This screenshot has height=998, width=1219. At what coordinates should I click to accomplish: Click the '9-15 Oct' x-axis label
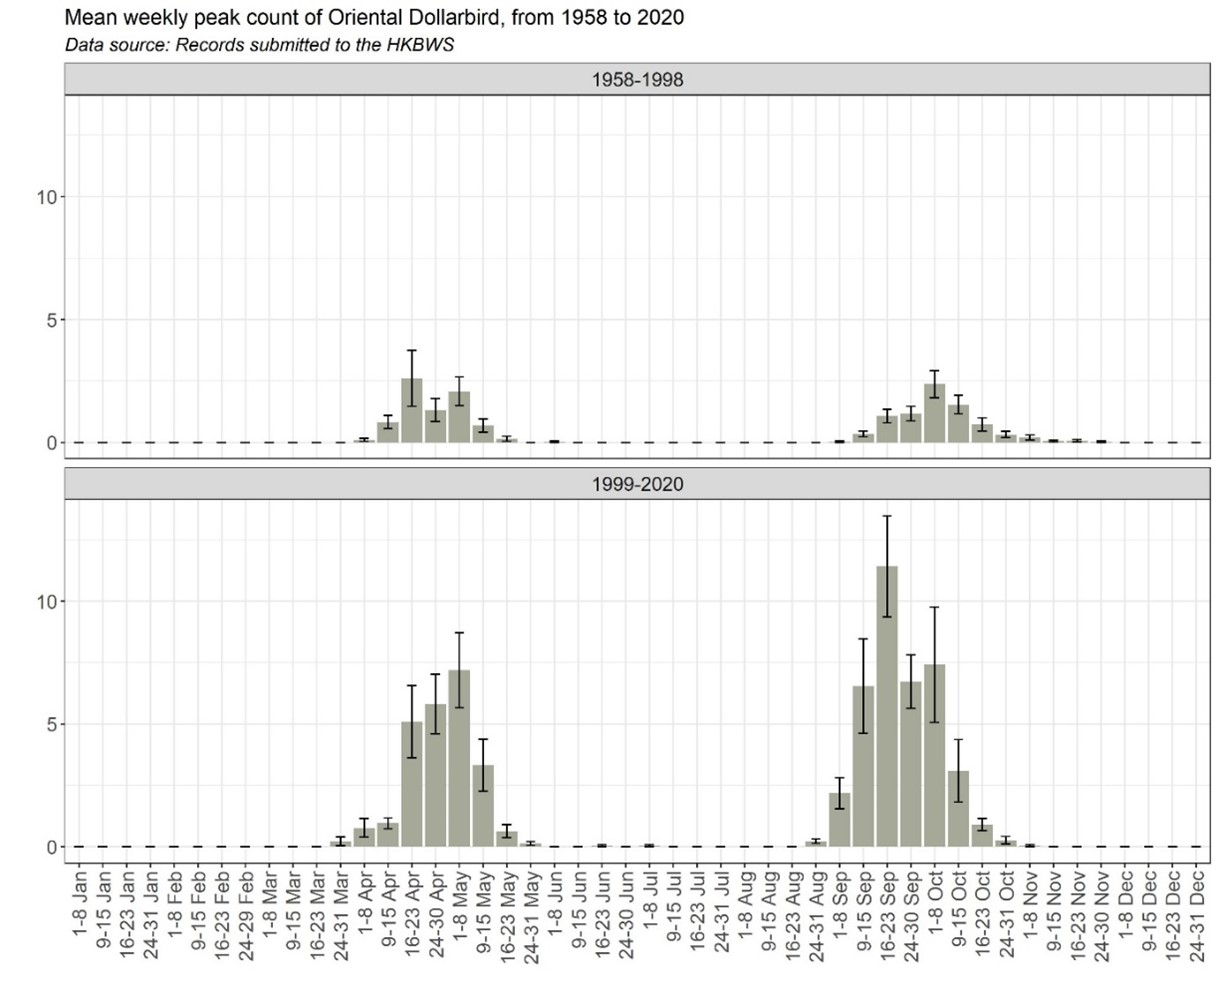coord(959,905)
